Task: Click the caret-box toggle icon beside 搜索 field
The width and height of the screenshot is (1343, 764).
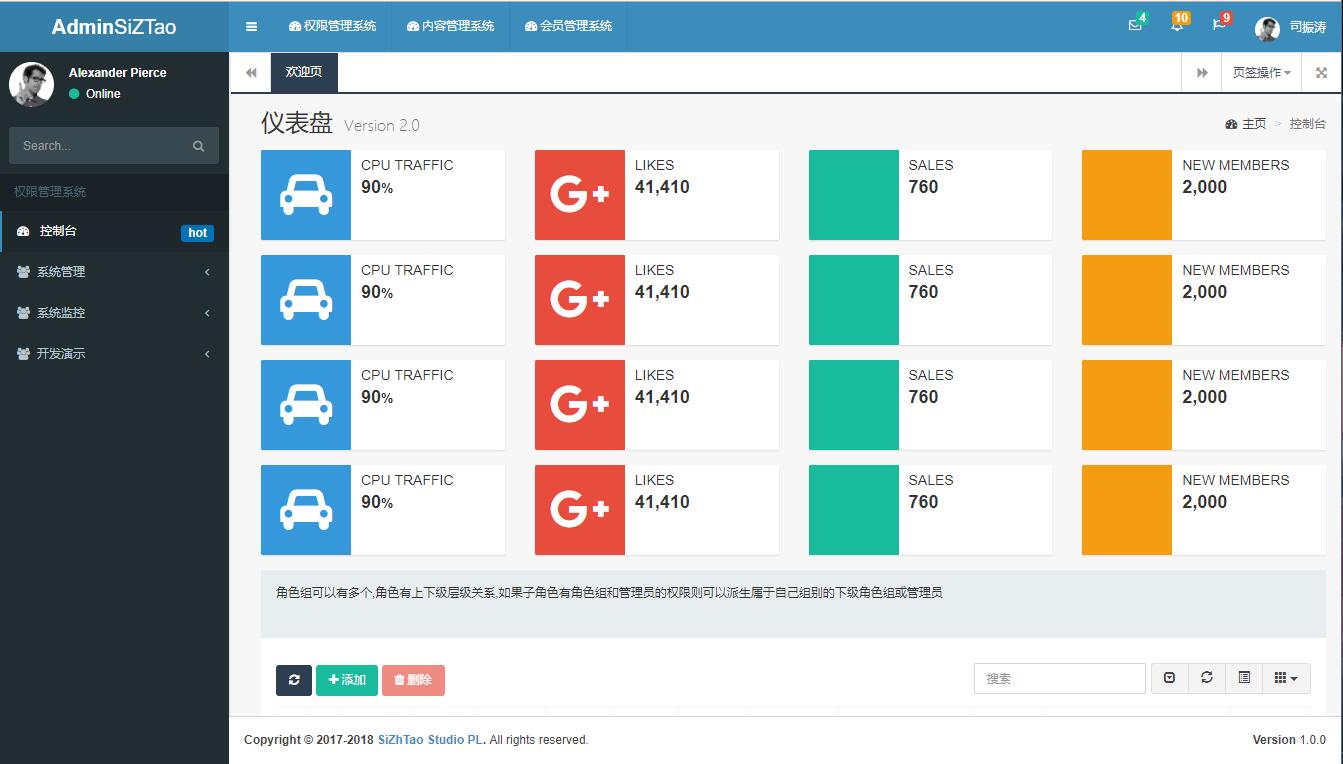Action: tap(1170, 678)
